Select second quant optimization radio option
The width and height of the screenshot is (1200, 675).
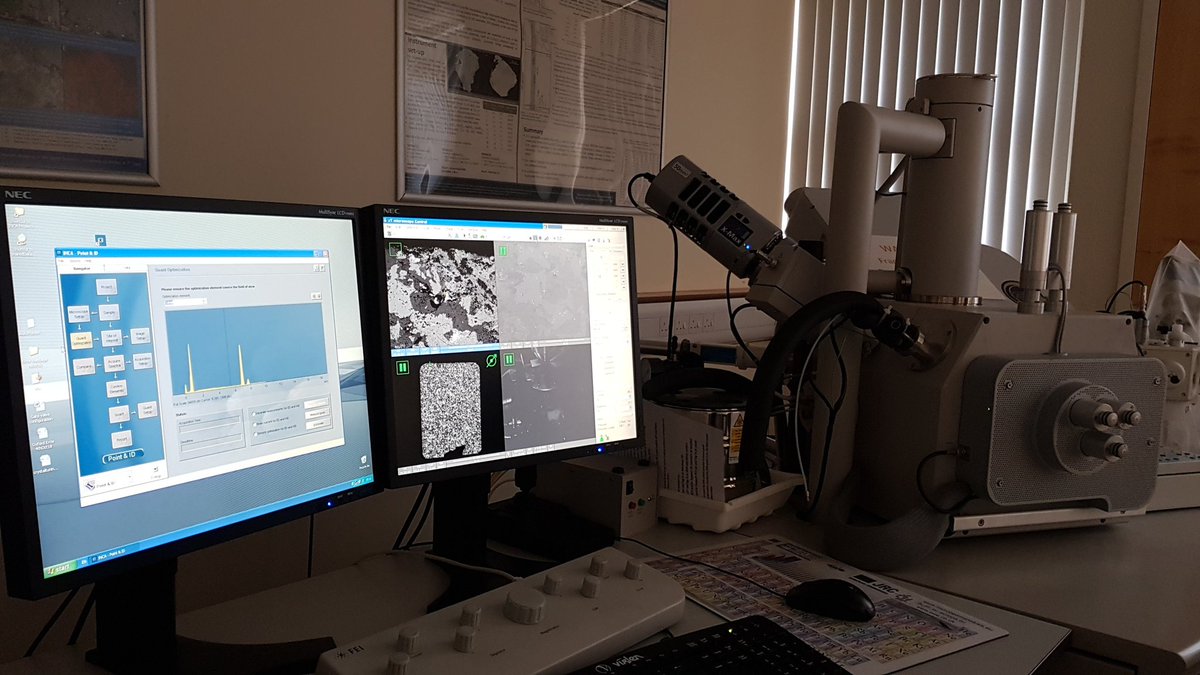click(254, 424)
